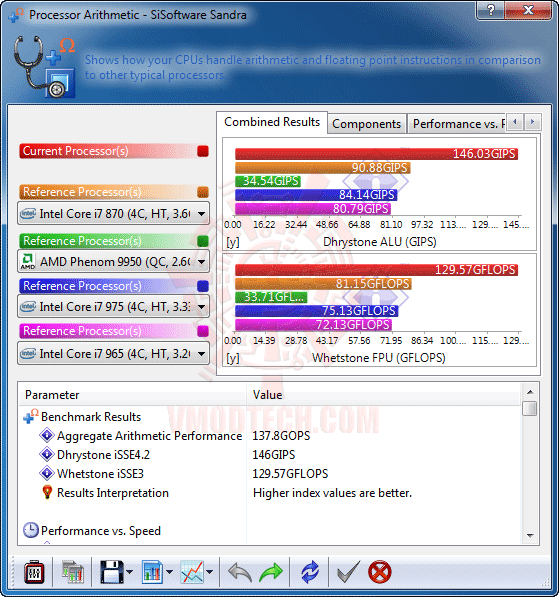Click the red 146.03GIPS bar

click(376, 154)
